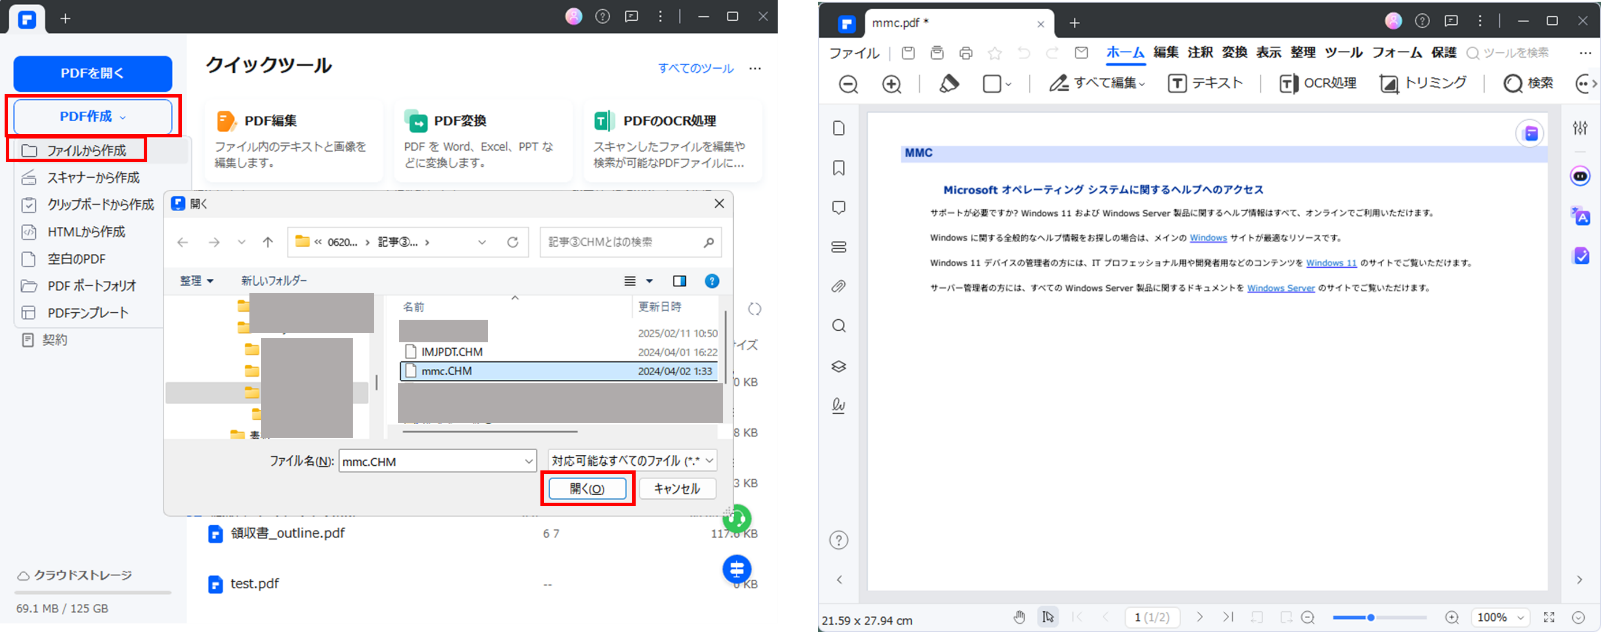
Task: Switch to the ホーム tab
Action: click(x=1125, y=53)
